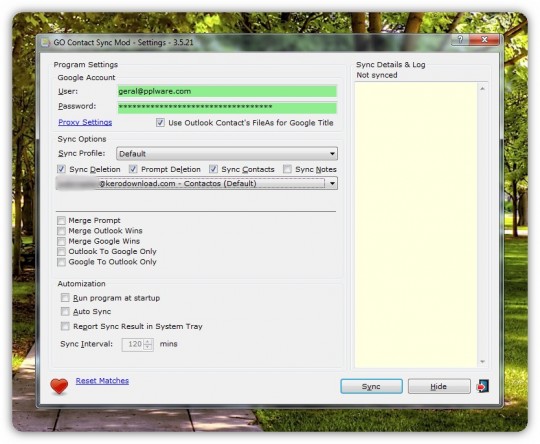
Task: Toggle the Sync Contacts checkbox
Action: [x=213, y=169]
